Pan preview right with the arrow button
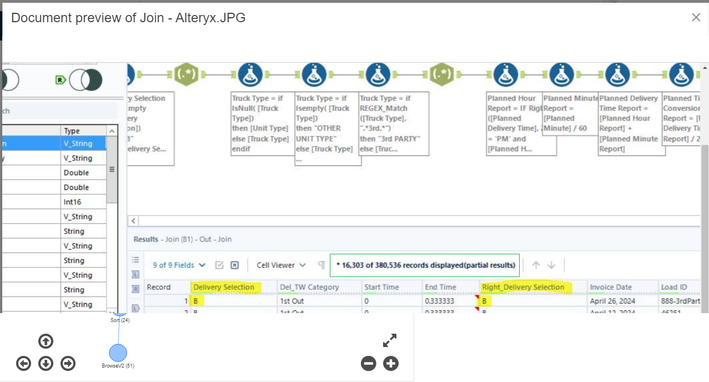The width and height of the screenshot is (709, 382). coord(68,363)
